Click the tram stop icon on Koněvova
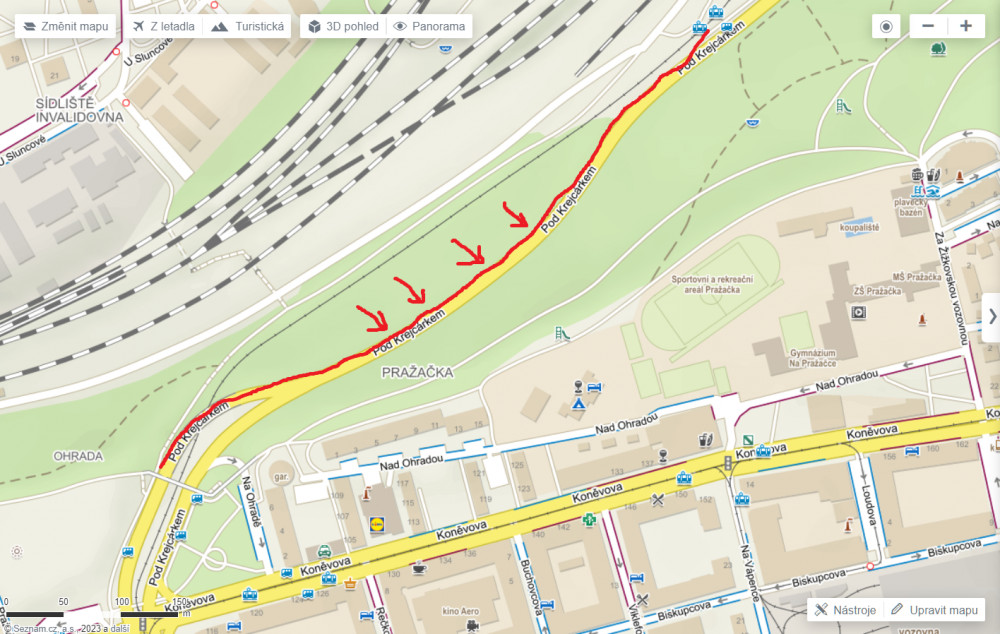Image resolution: width=1000 pixels, height=634 pixels. click(684, 477)
